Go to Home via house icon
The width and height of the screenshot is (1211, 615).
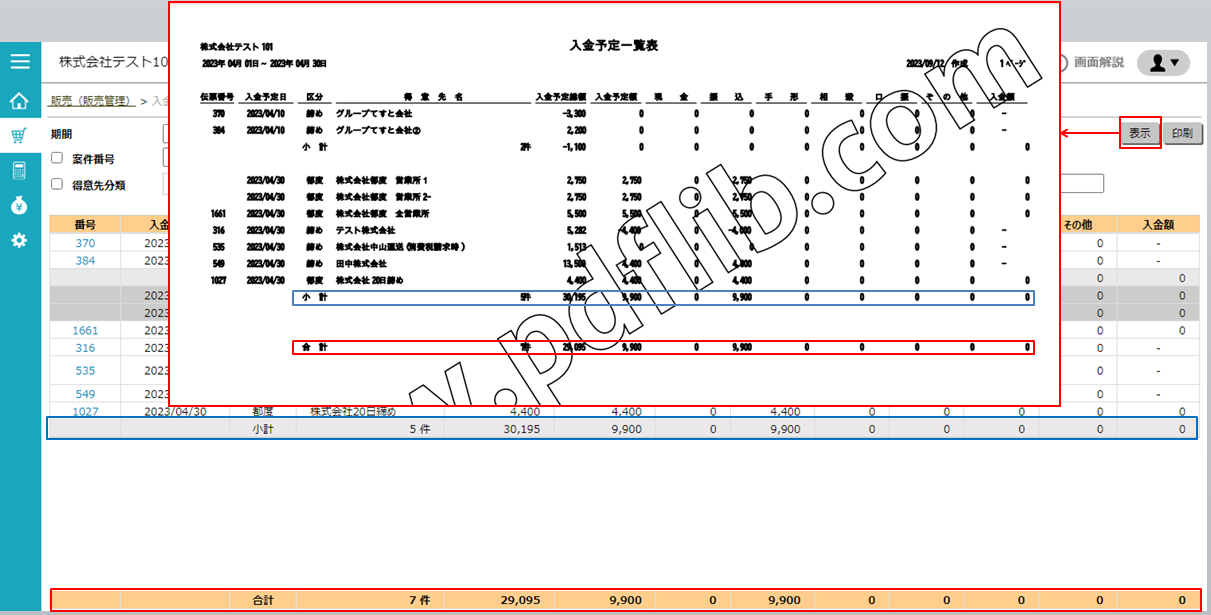[20, 101]
